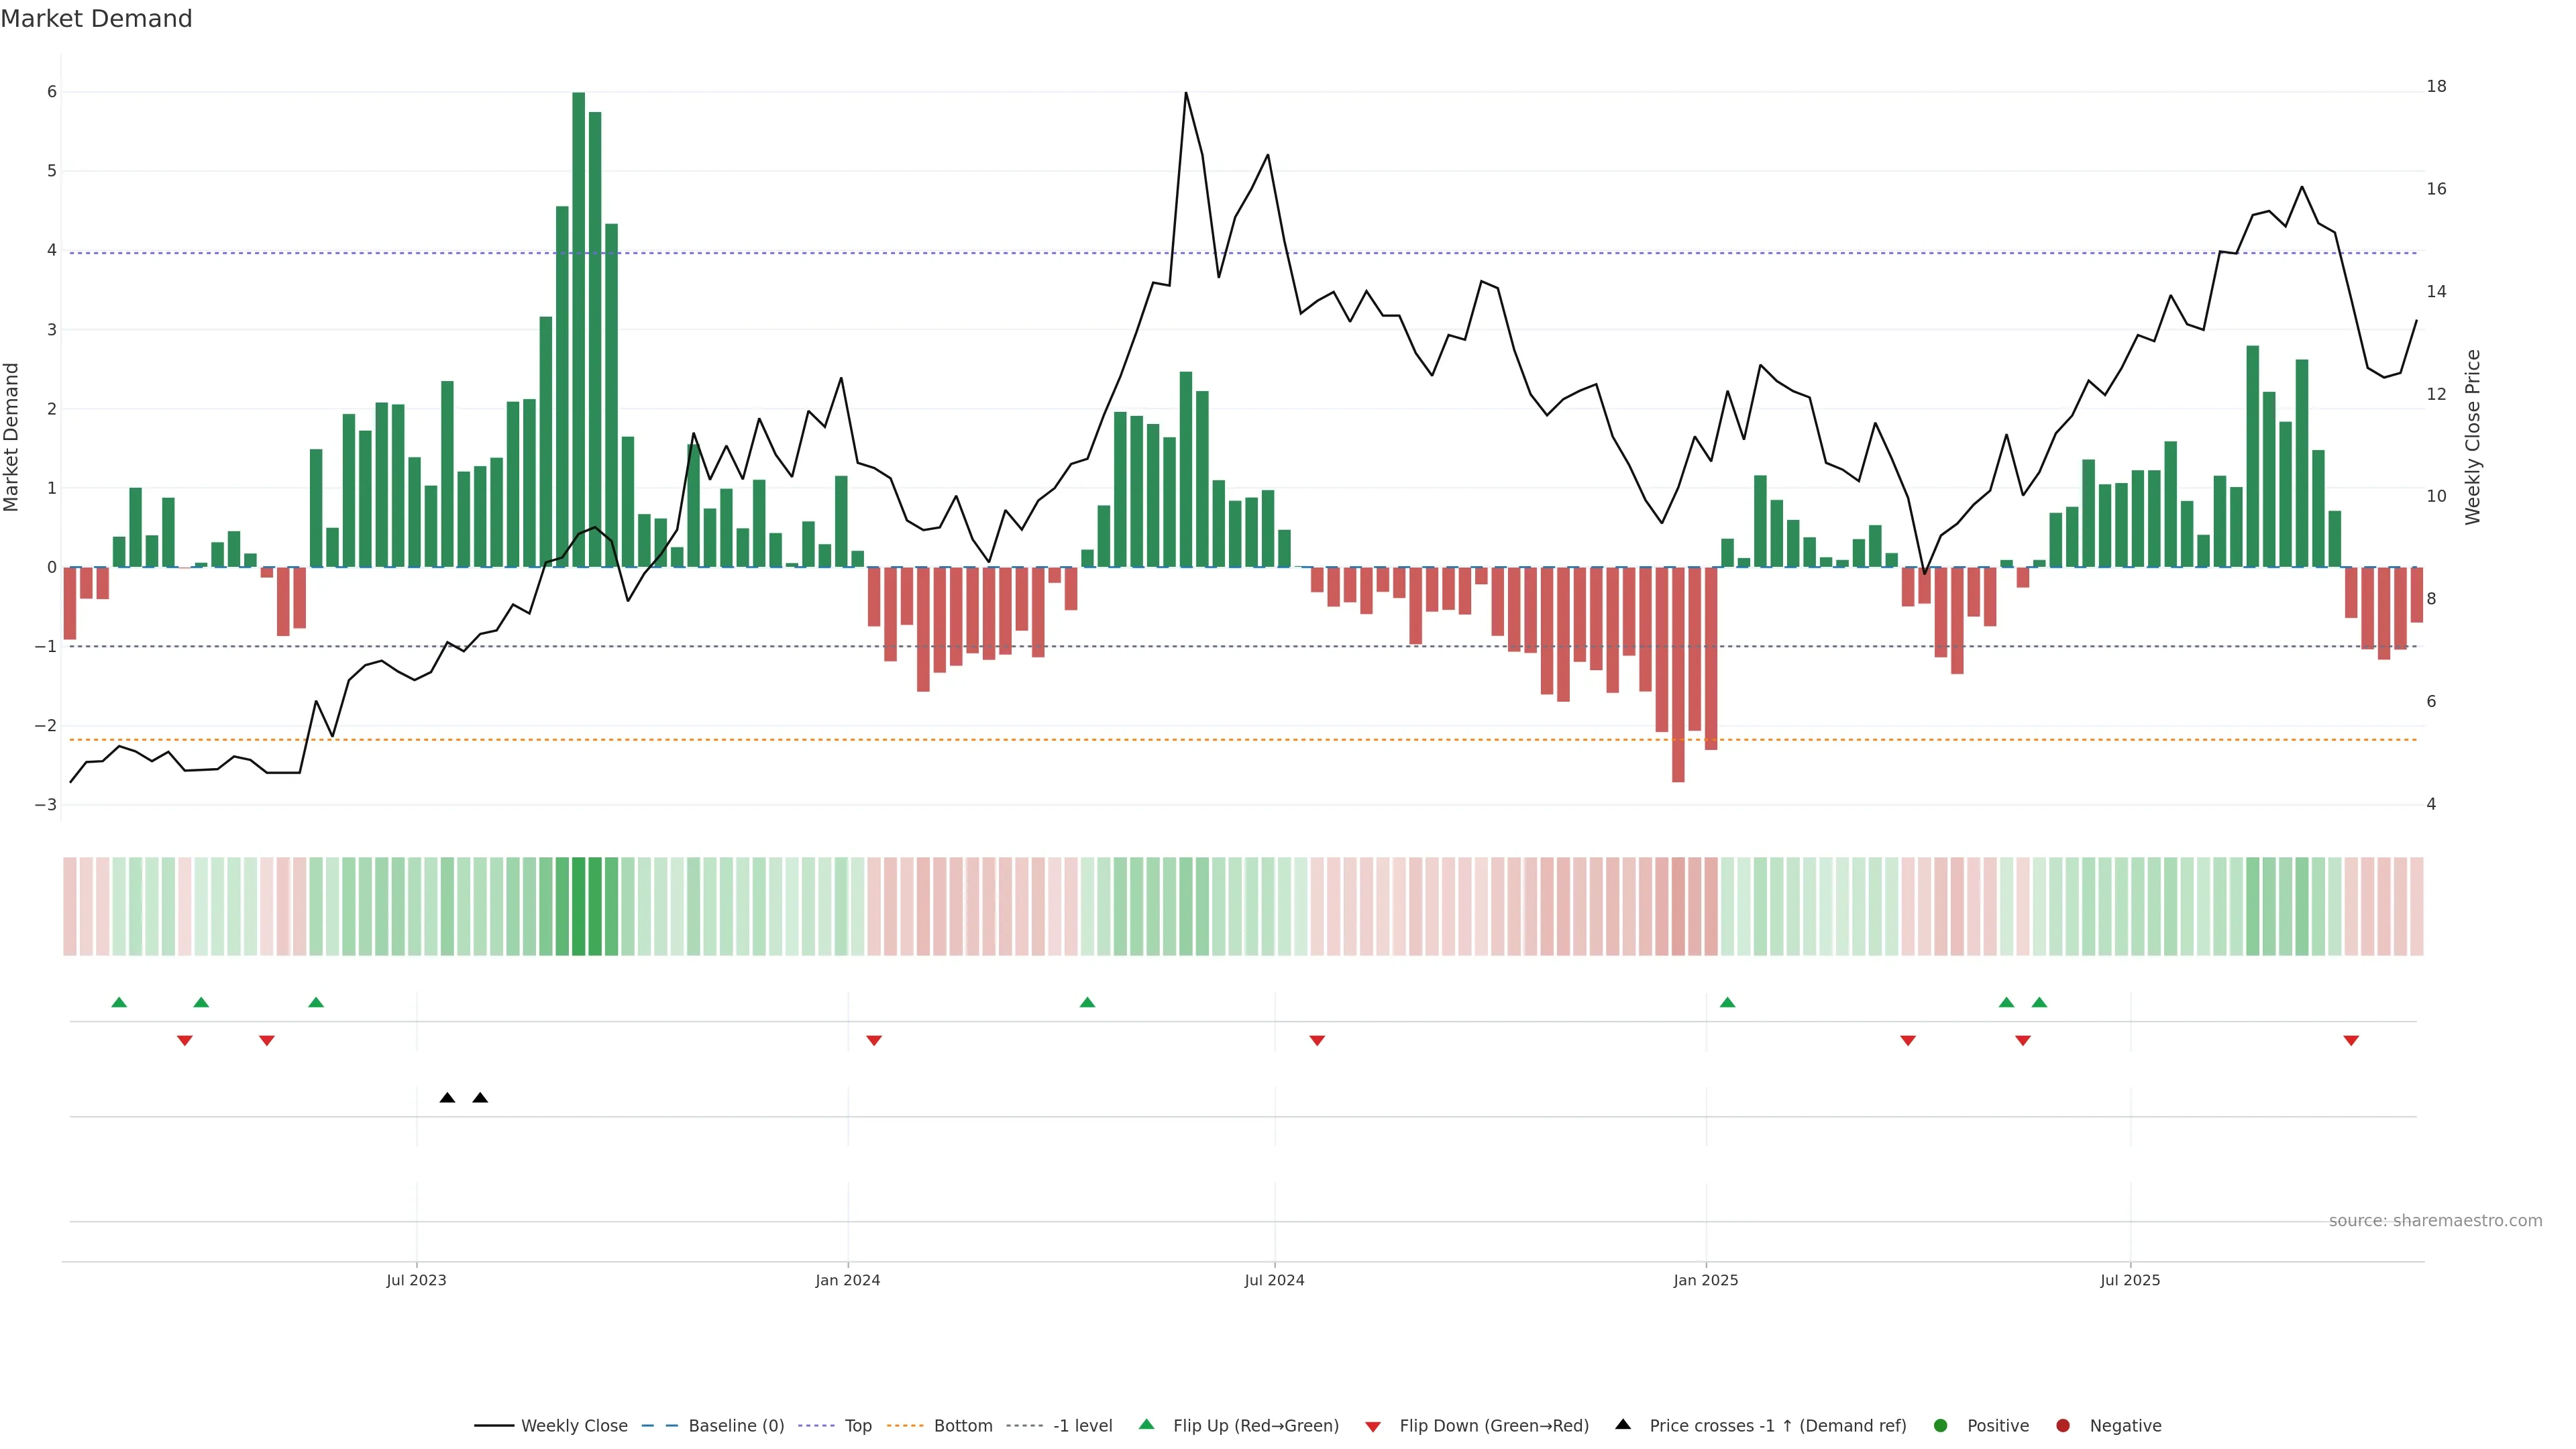Click the red flip-down marker after Jul 2024
This screenshot has width=2576, height=1449.
[1317, 1041]
